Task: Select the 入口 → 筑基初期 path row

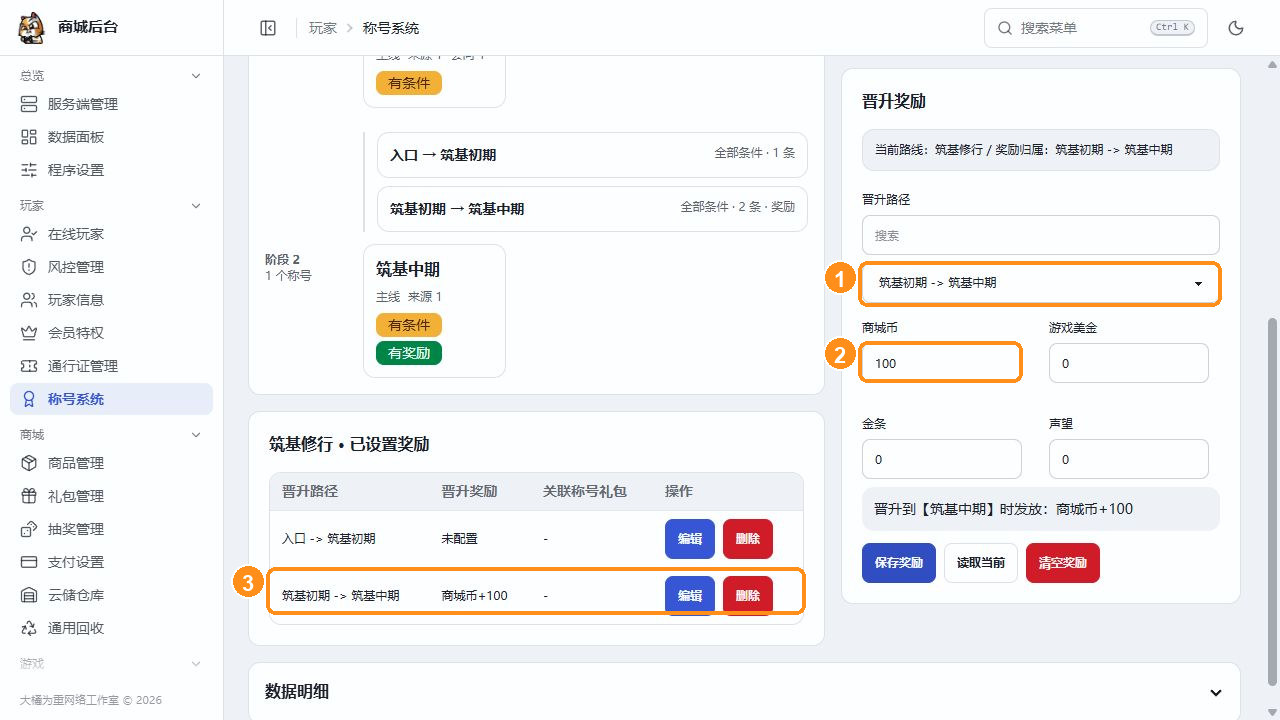Action: 591,155
